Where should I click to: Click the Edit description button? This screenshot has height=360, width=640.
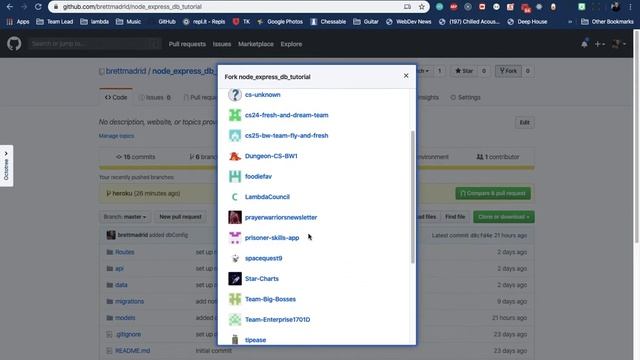tap(524, 122)
